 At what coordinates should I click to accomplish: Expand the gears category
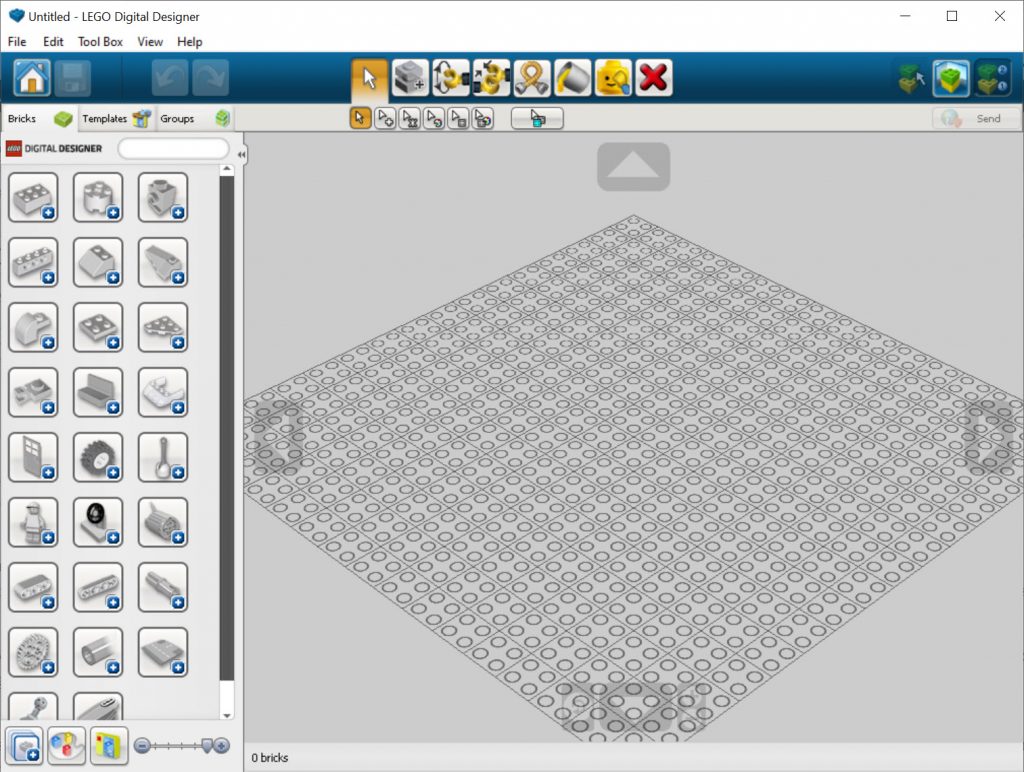[33, 652]
